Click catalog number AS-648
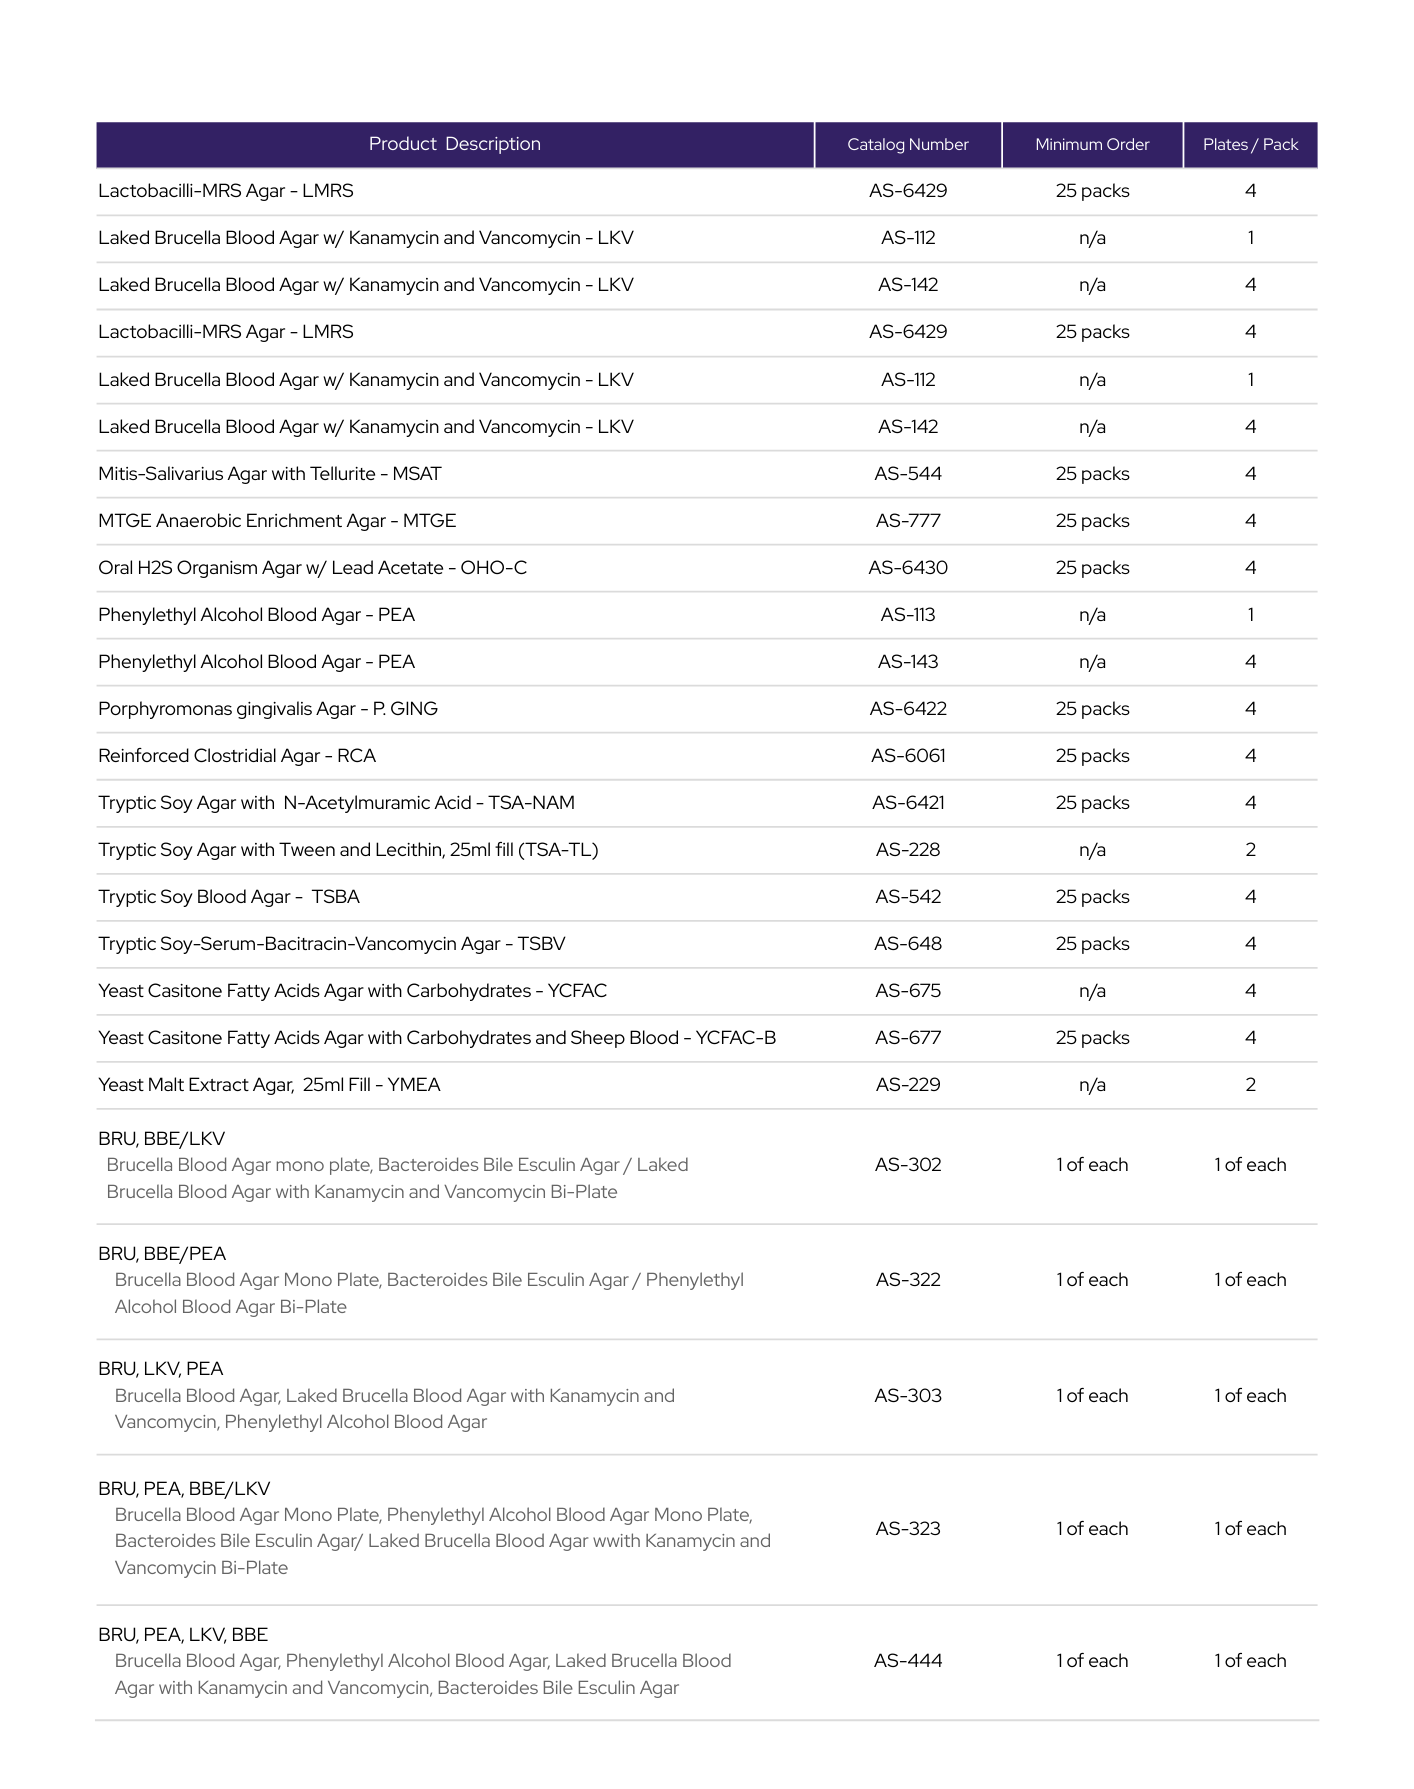The height and width of the screenshot is (1789, 1414). click(908, 944)
